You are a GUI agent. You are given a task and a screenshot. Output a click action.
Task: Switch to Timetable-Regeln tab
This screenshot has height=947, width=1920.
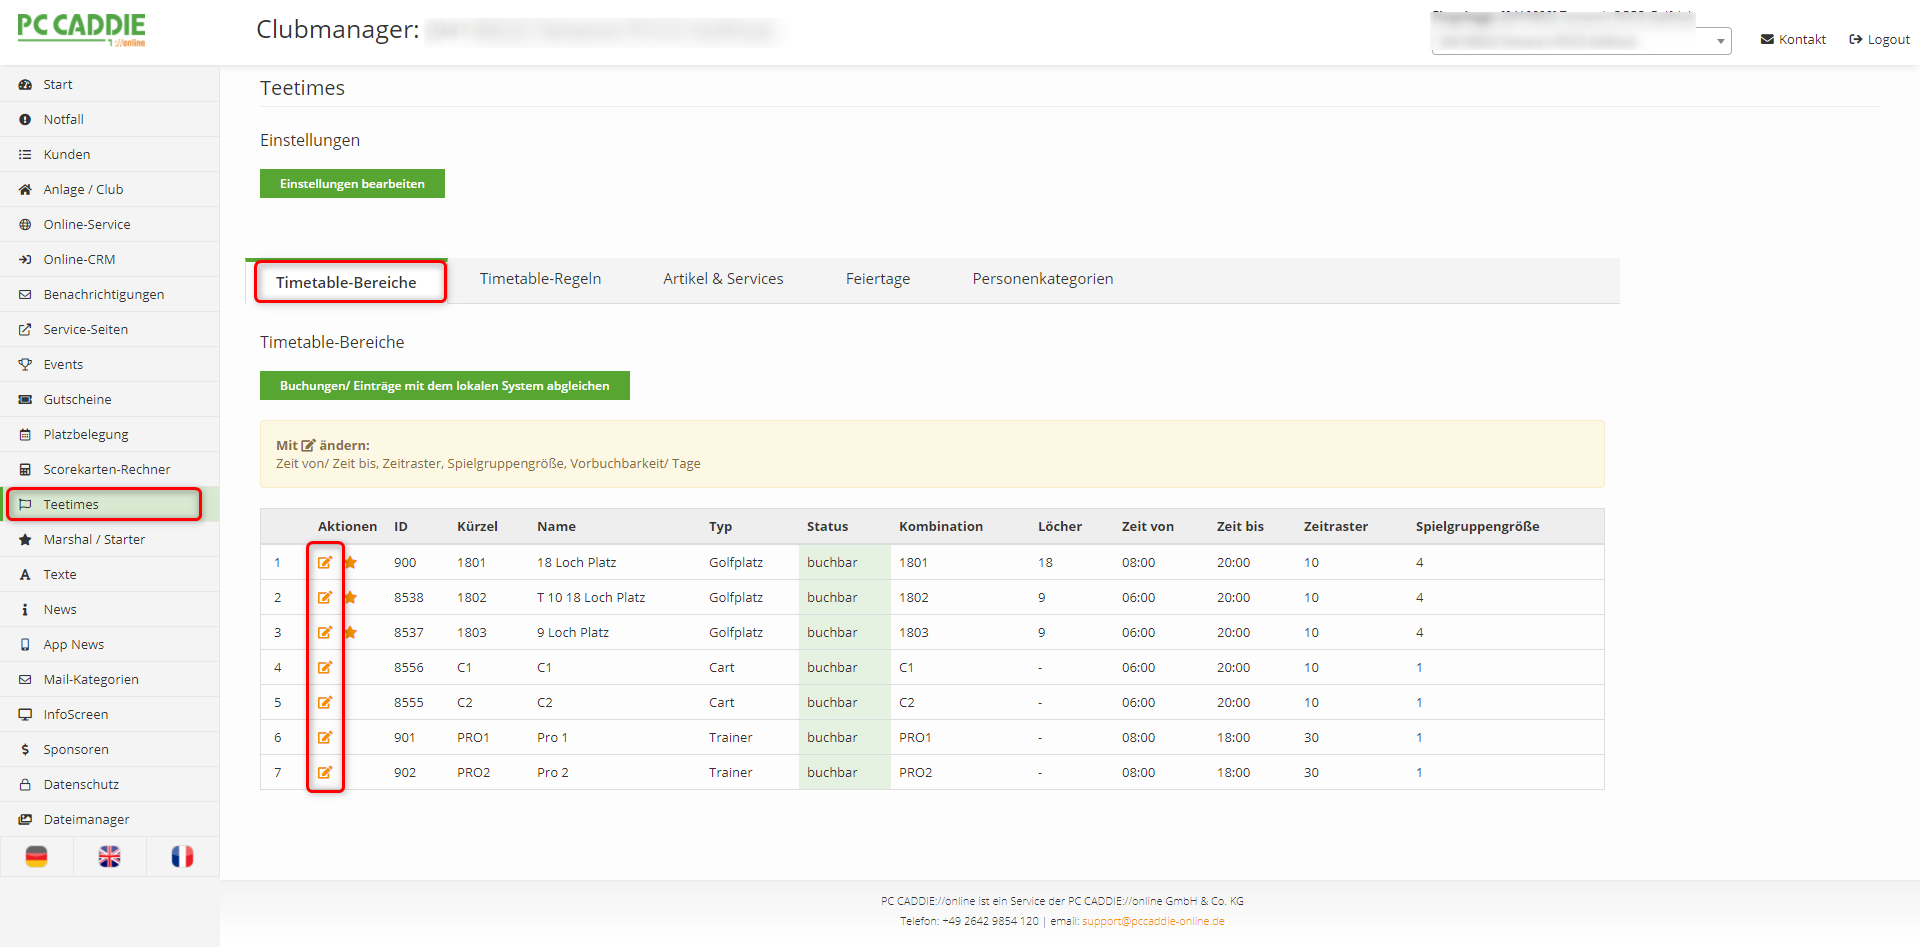pos(540,279)
